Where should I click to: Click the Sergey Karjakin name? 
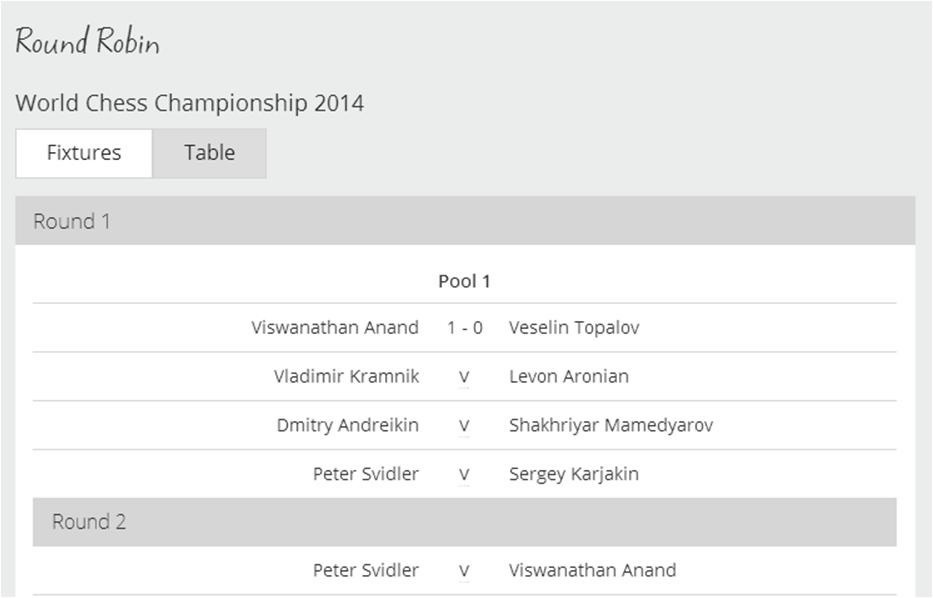574,474
